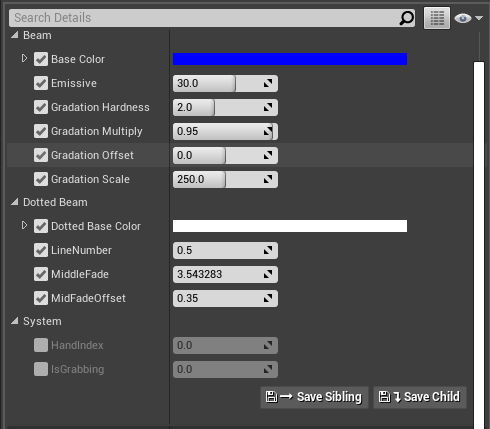Click the Gradation Offset spin arrow icon
Viewport: 490px width, 429px height.
[268, 155]
